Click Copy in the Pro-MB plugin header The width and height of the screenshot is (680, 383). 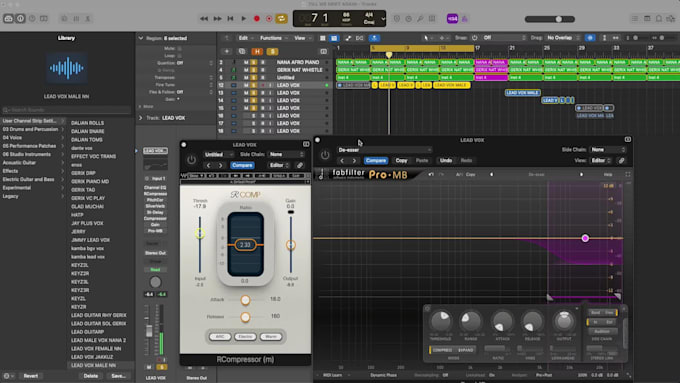click(x=401, y=161)
